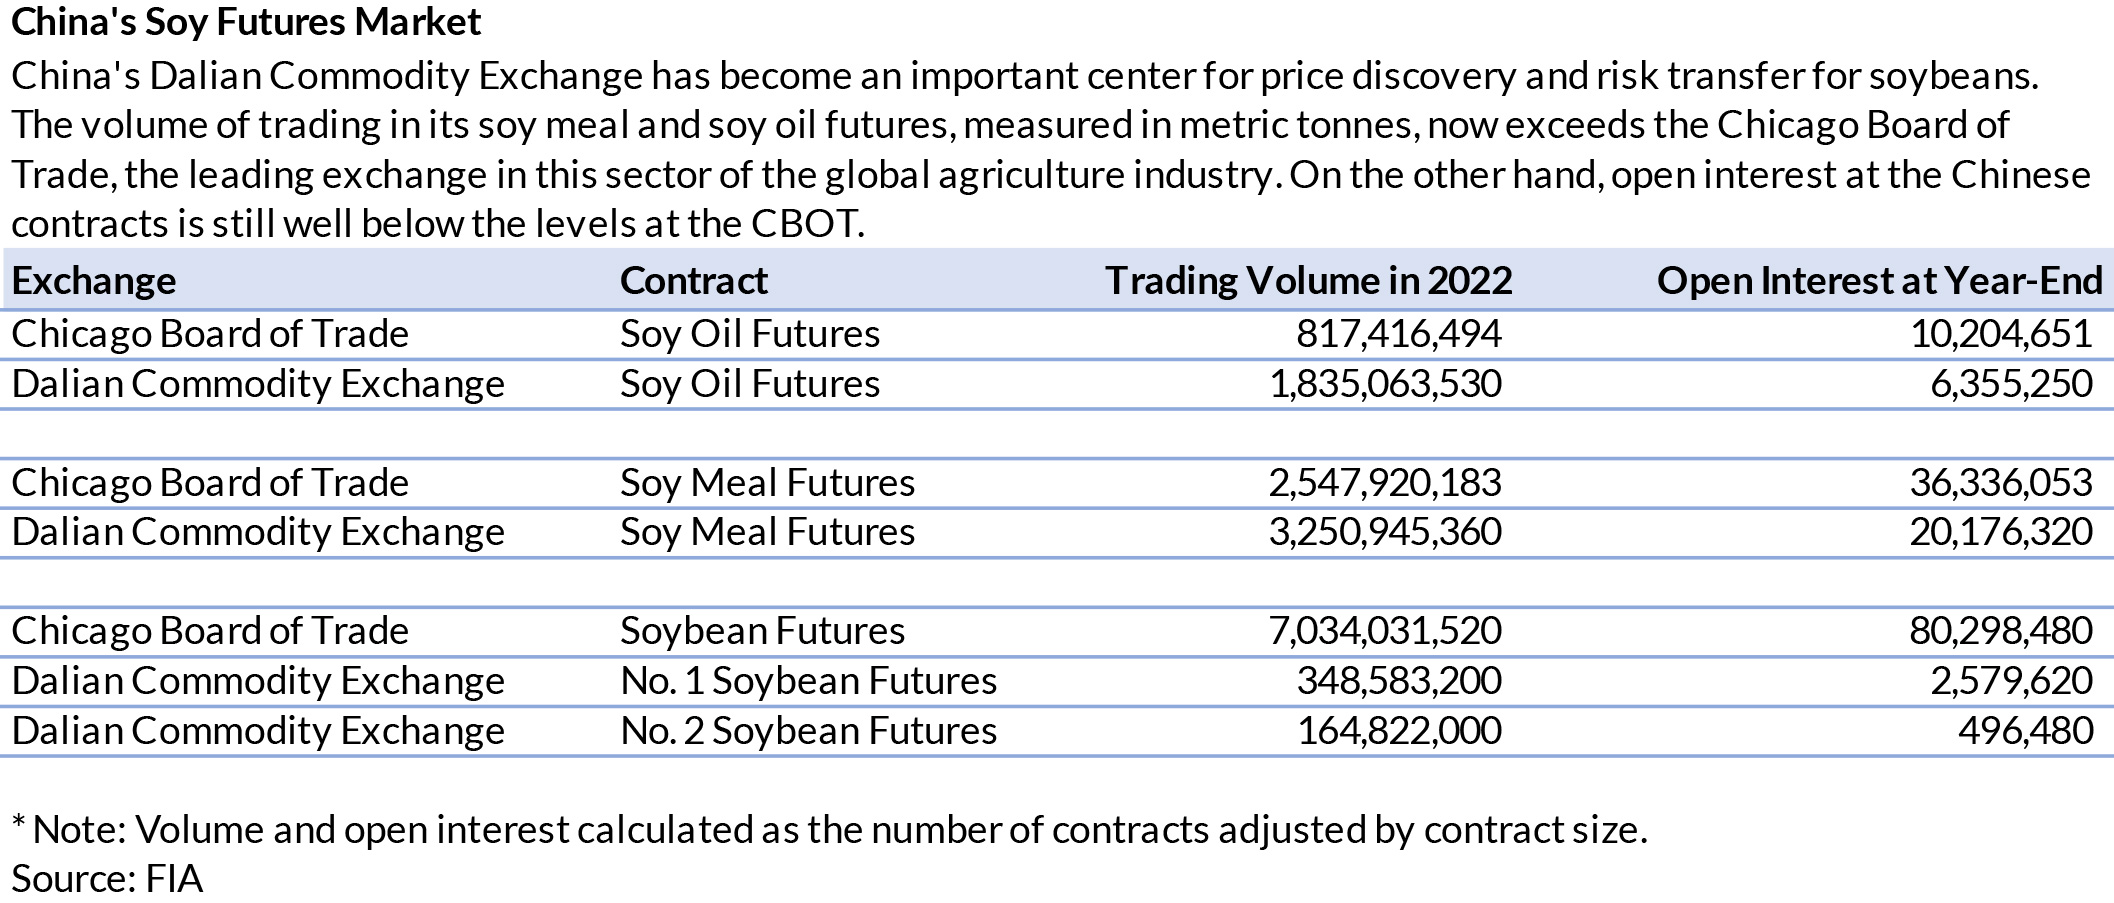Select the Contract column header
The image size is (2114, 903).
[694, 280]
